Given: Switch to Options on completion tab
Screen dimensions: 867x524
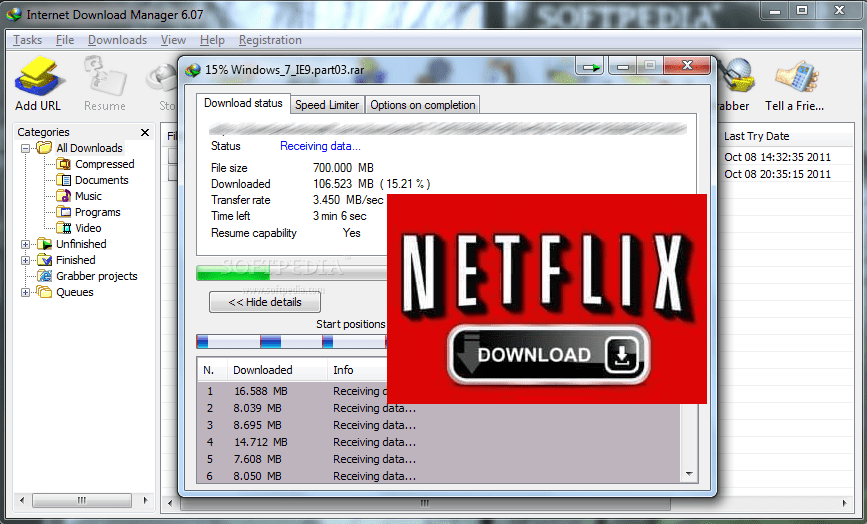Looking at the screenshot, I should point(422,105).
